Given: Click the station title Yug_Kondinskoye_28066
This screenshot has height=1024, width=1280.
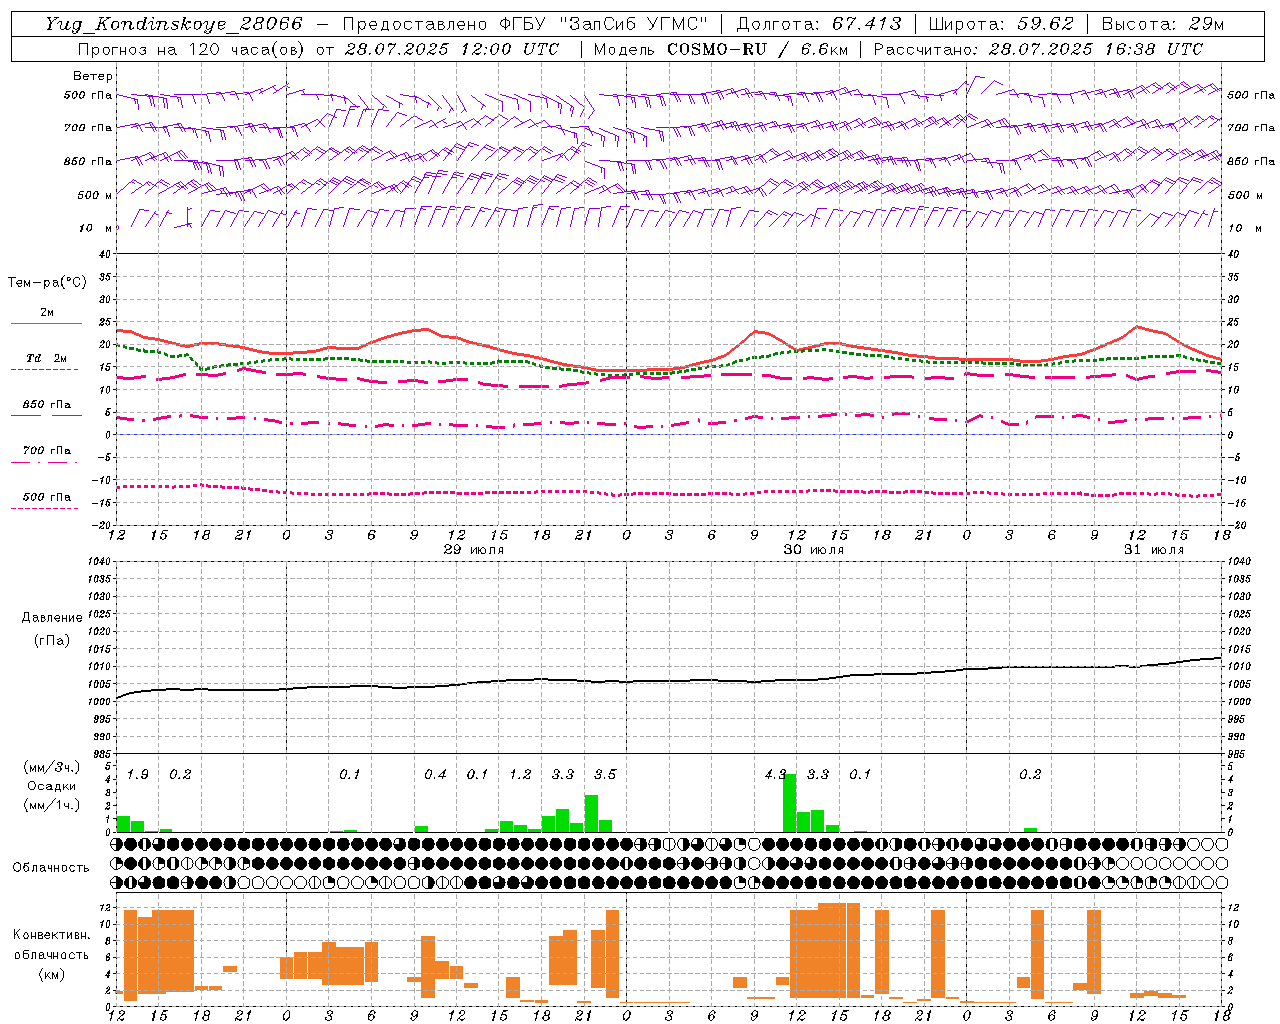Looking at the screenshot, I should (174, 24).
